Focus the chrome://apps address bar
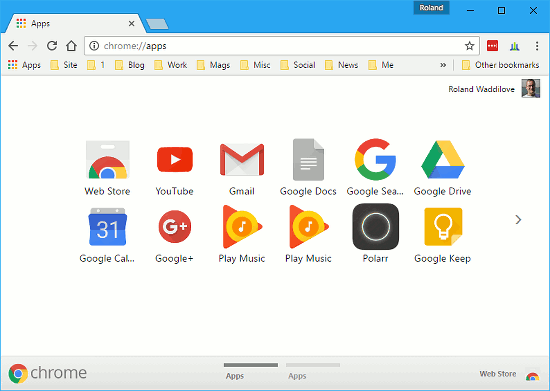This screenshot has width=550, height=391. click(282, 46)
